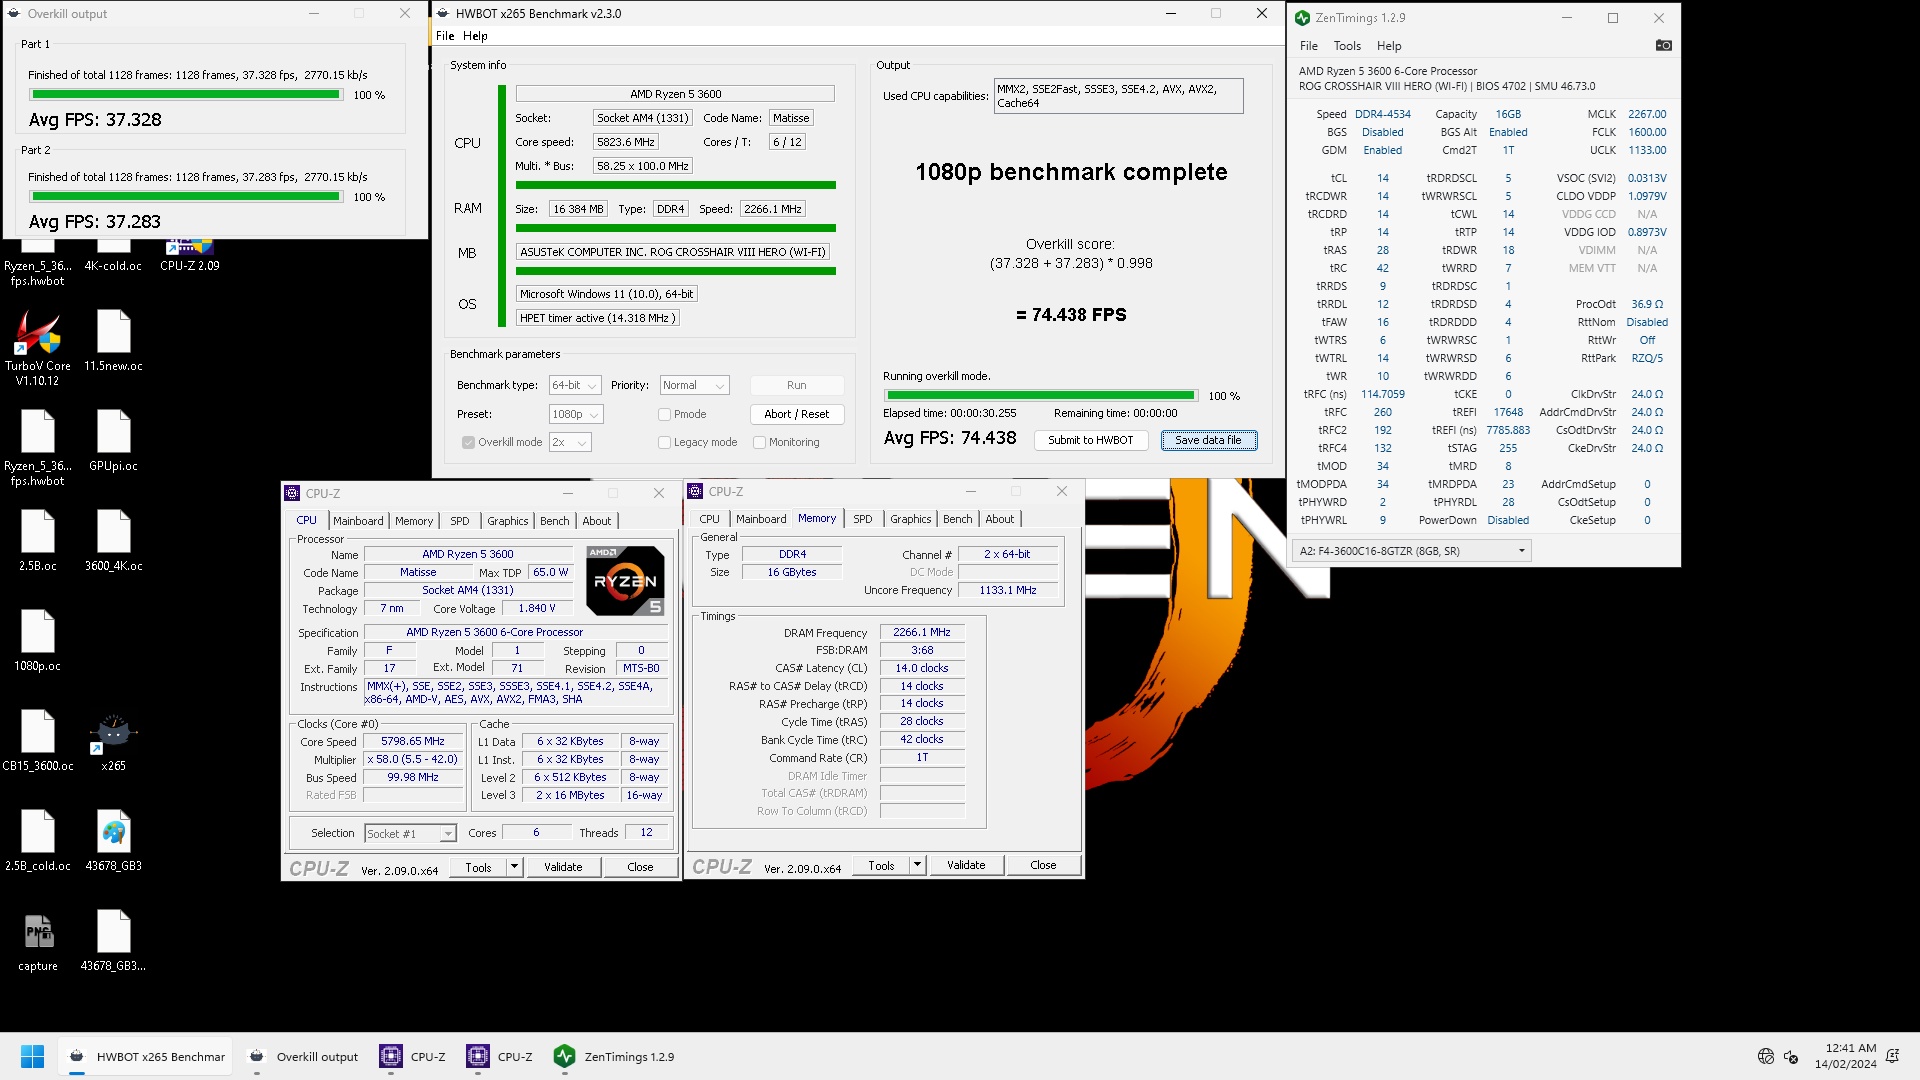Open the Priority Normal dropdown

pyautogui.click(x=695, y=385)
